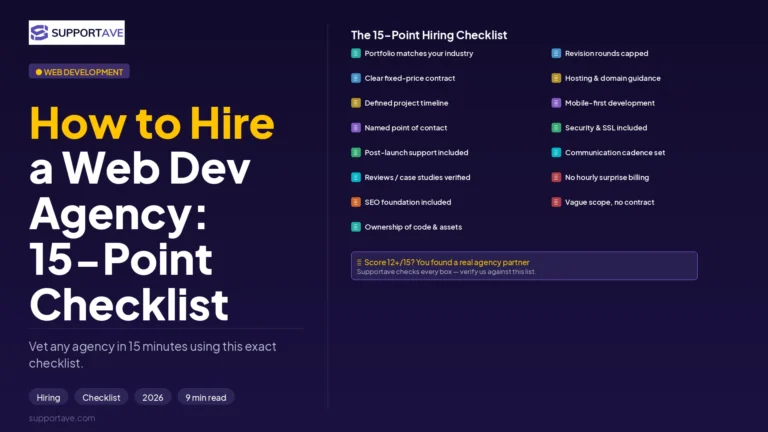This screenshot has width=768, height=432.
Task: Click icon beside No hourly surprise billing
Action: click(556, 177)
